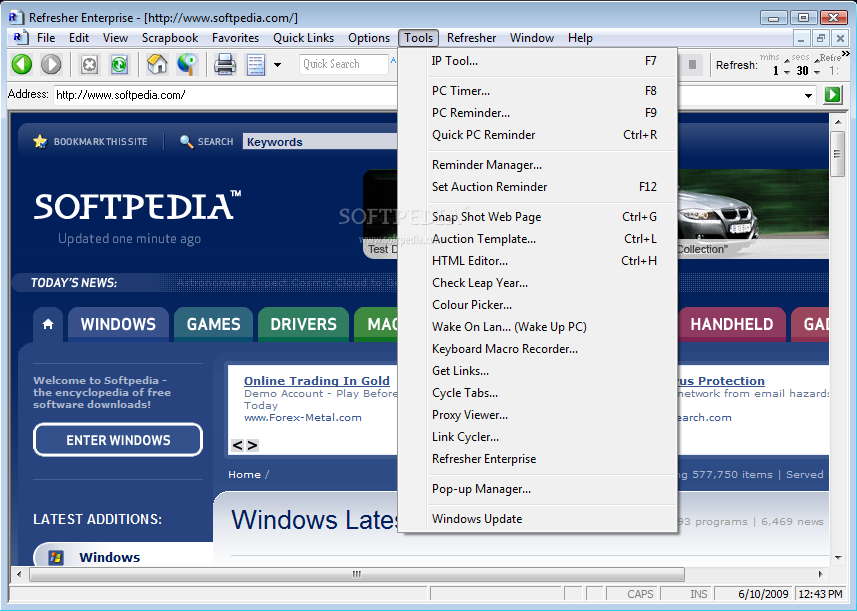Click the Softpedia home tab icon
The height and width of the screenshot is (611, 857).
[x=48, y=324]
